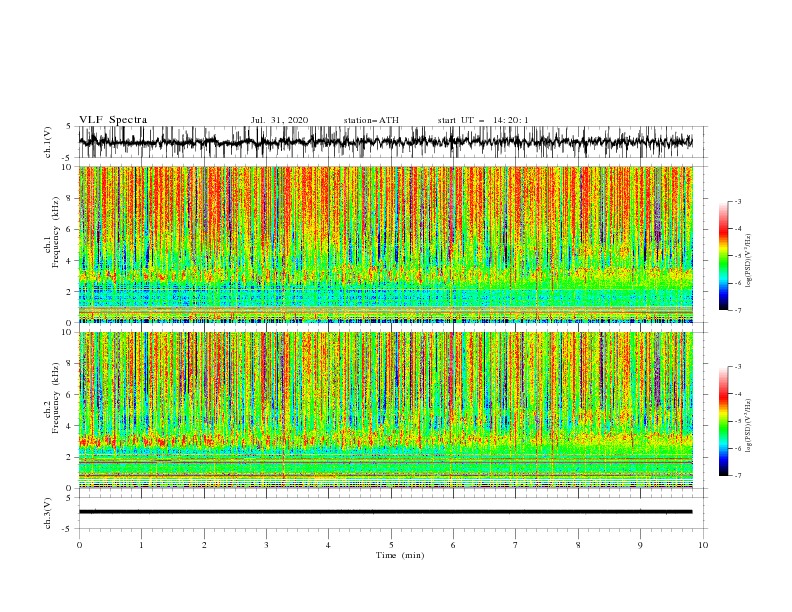Click the ch.2 spectrogram panel
Image resolution: width=792 pixels, height=612 pixels.
385,410
